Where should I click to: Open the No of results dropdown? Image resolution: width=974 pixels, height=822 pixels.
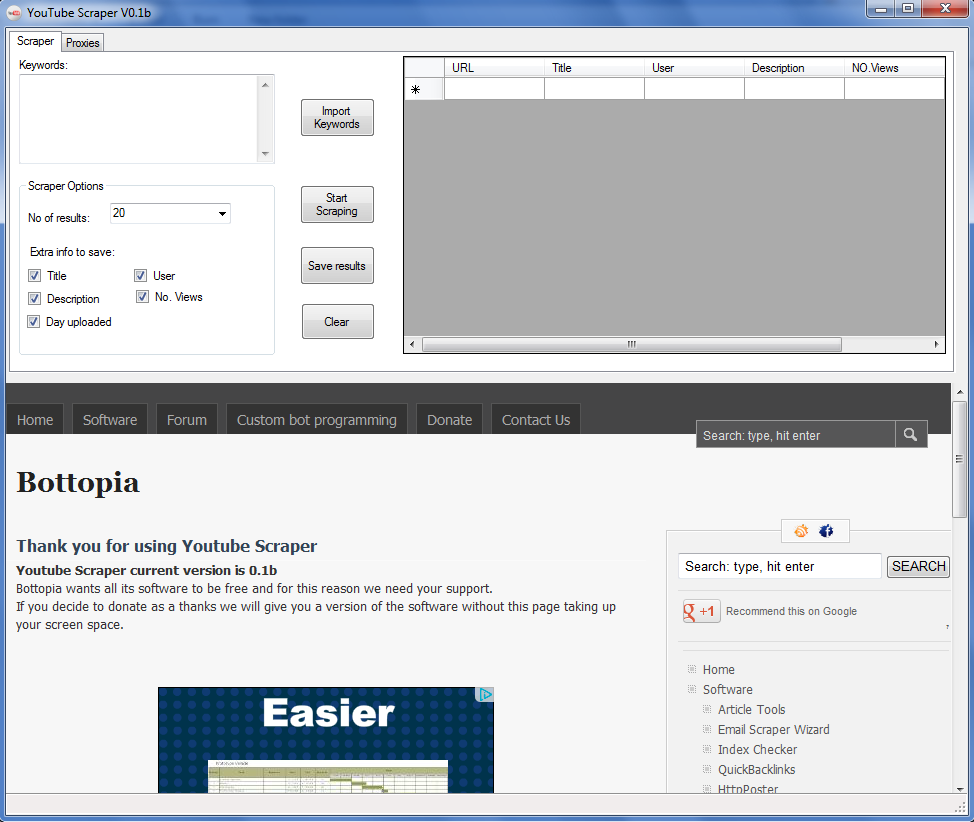[222, 214]
